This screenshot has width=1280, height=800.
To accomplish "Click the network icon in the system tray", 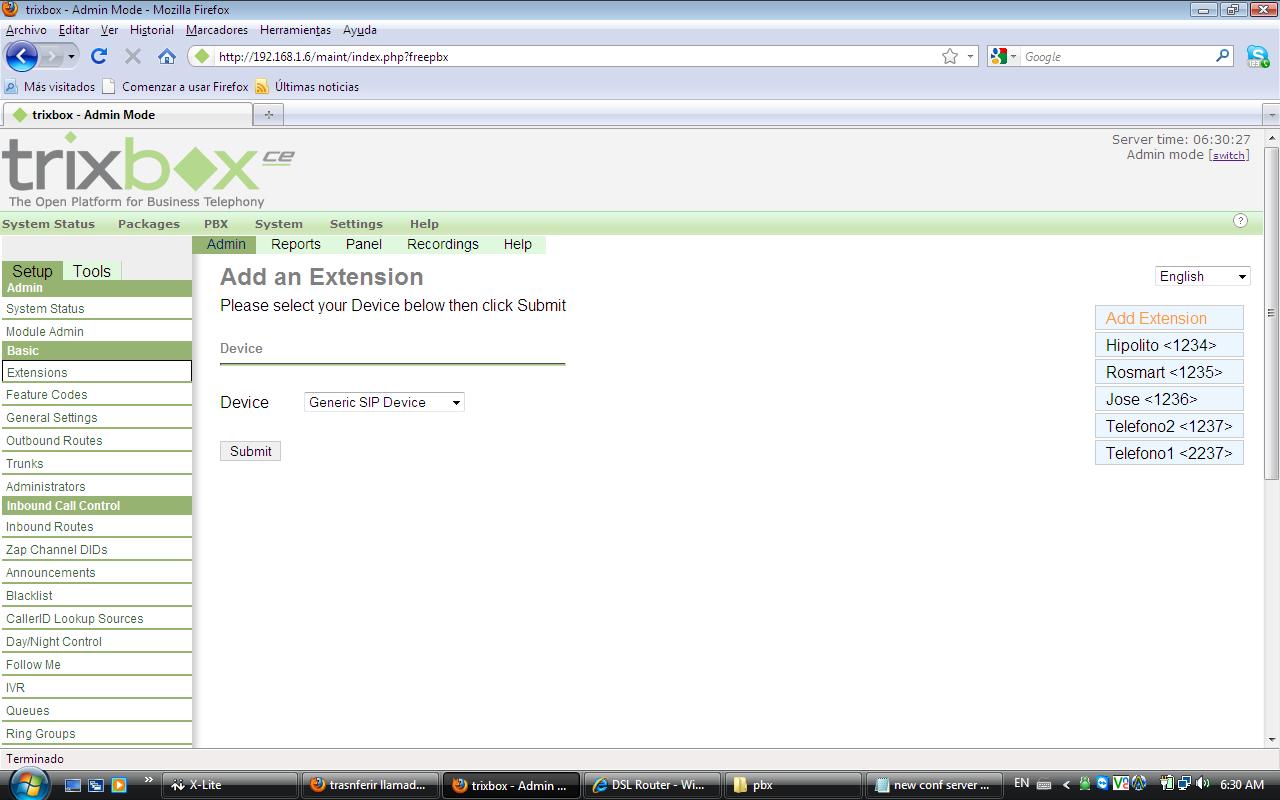I will click(x=1184, y=785).
